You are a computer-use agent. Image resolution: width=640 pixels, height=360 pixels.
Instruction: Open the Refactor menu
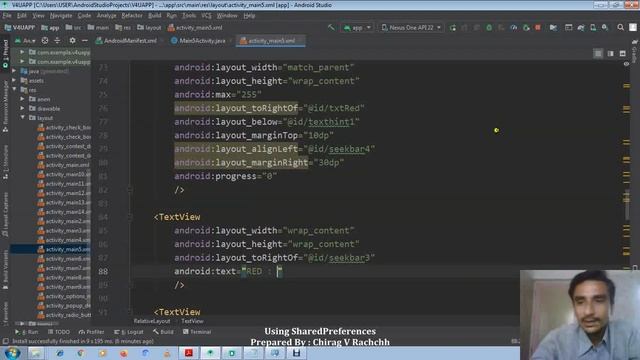tap(132, 16)
